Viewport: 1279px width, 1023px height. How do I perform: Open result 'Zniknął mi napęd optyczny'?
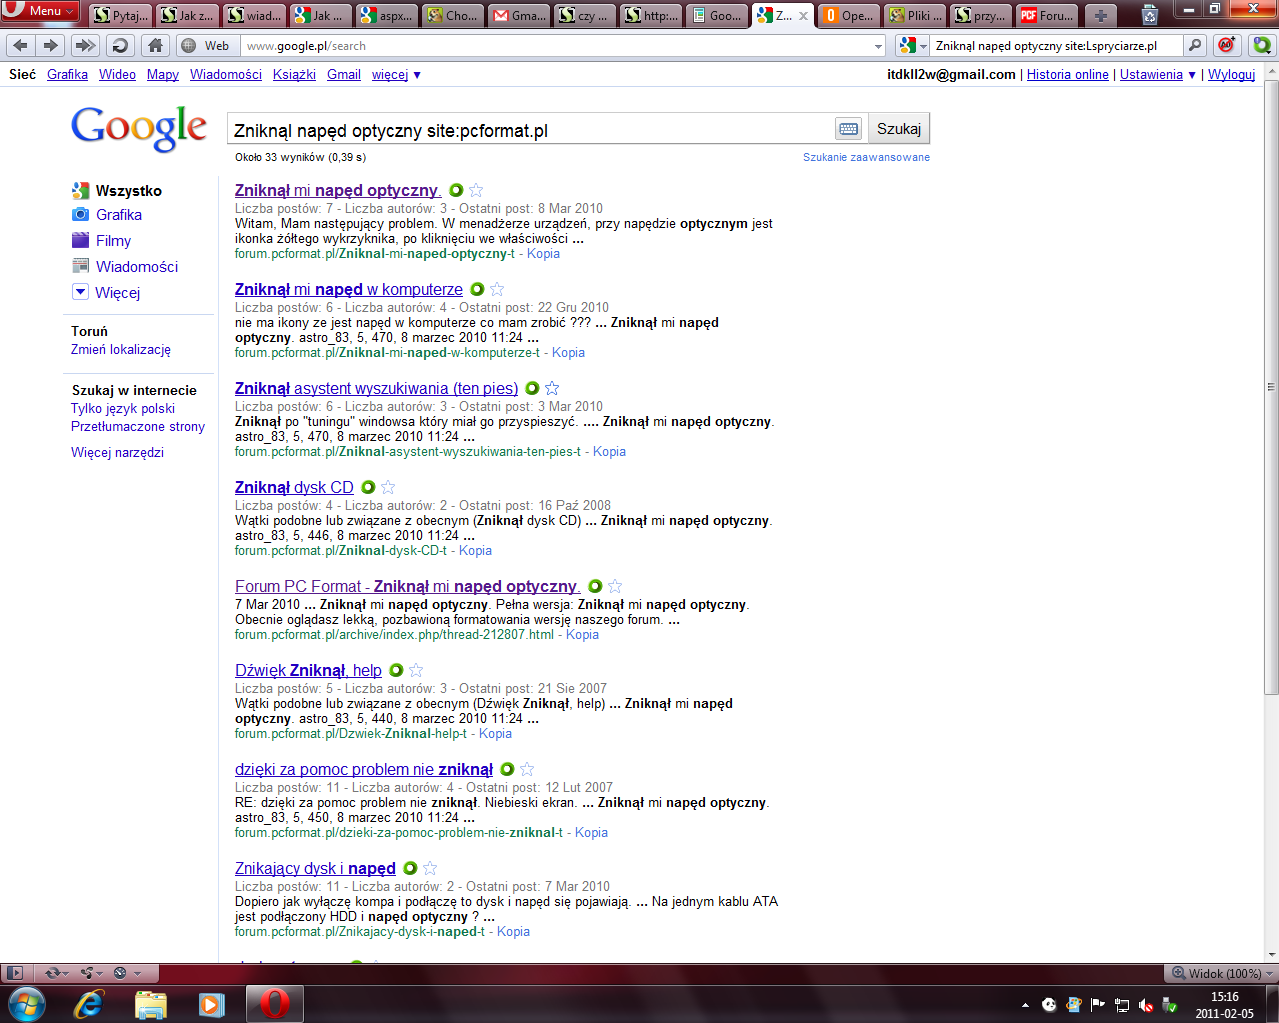[338, 191]
